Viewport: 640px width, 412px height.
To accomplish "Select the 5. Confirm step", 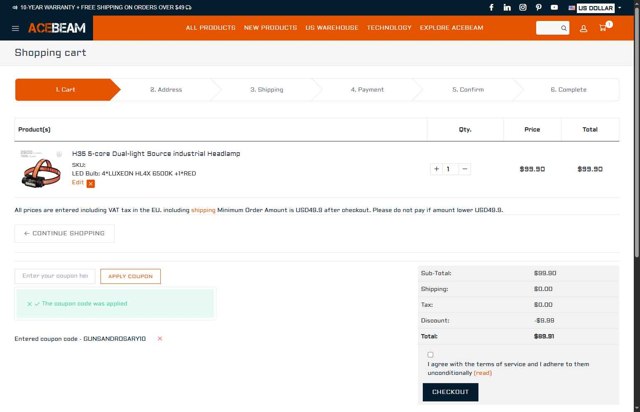I will [x=468, y=89].
